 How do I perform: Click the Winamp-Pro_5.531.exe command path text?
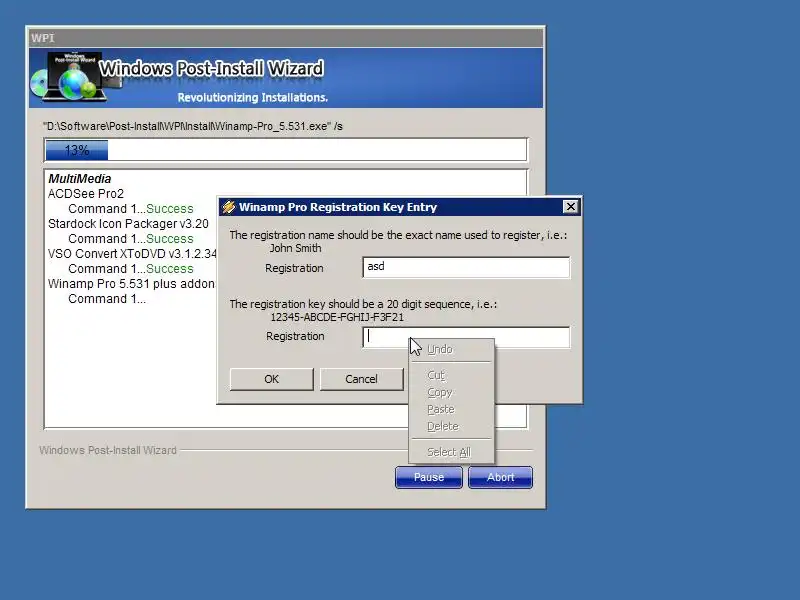click(x=194, y=126)
